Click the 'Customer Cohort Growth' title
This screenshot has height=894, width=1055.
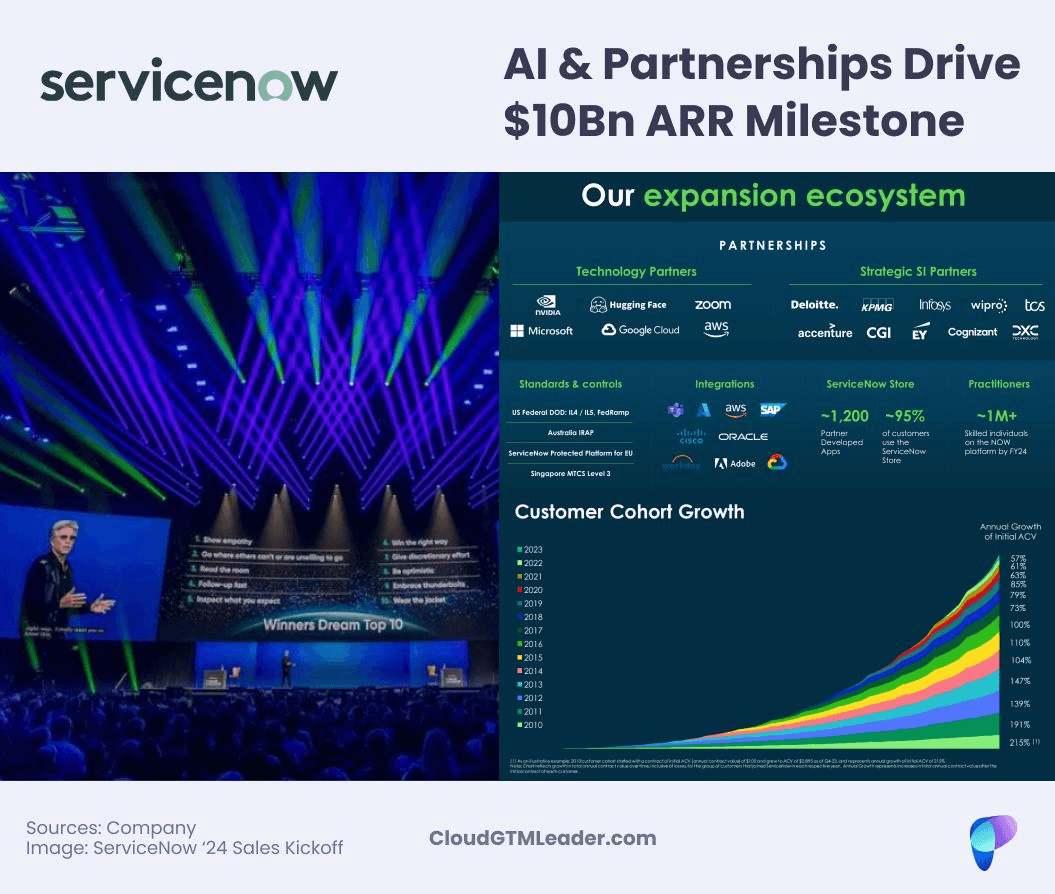(x=629, y=512)
